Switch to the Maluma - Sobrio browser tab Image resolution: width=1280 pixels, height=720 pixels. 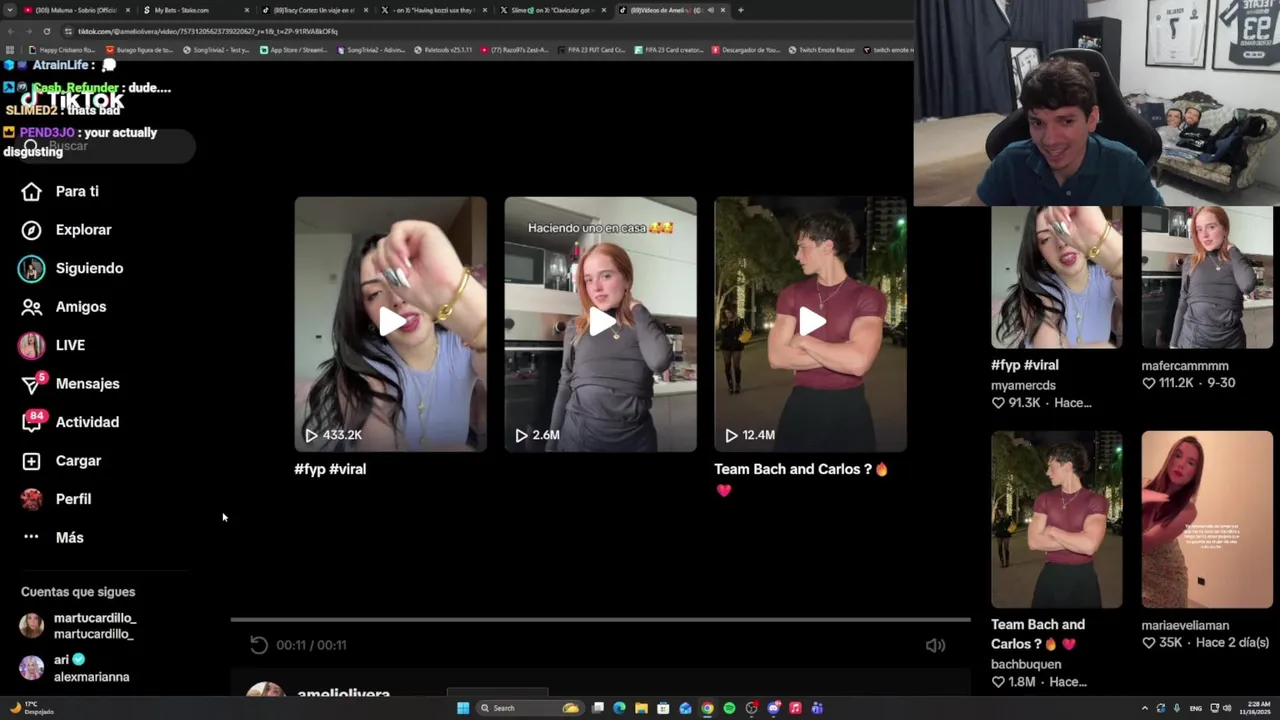click(x=75, y=10)
